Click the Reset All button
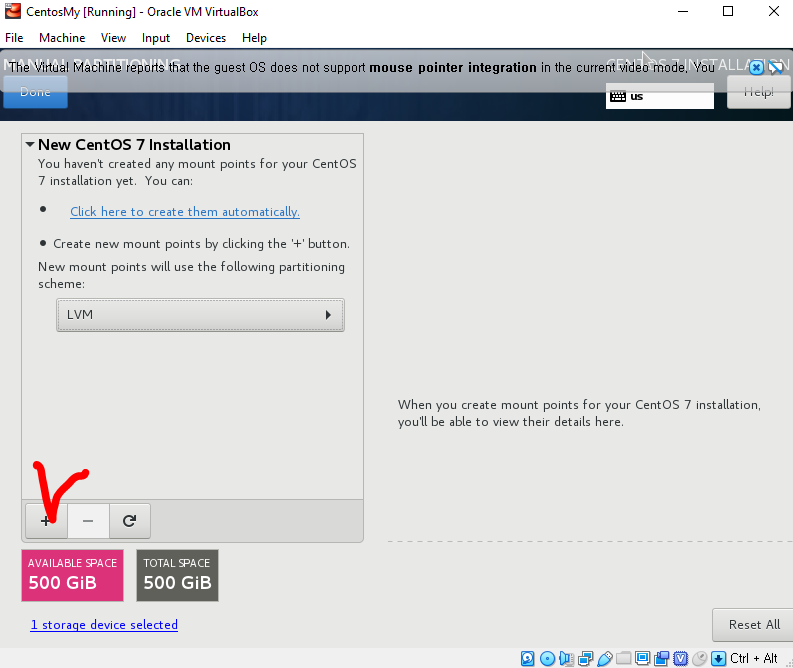 (754, 625)
